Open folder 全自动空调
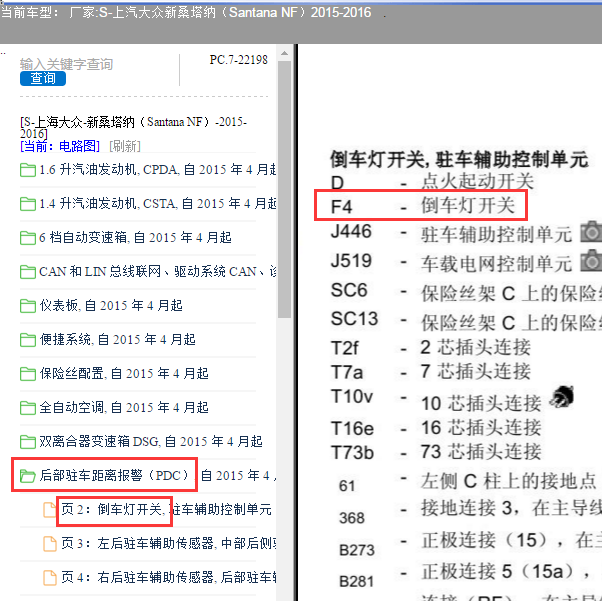 [124, 407]
